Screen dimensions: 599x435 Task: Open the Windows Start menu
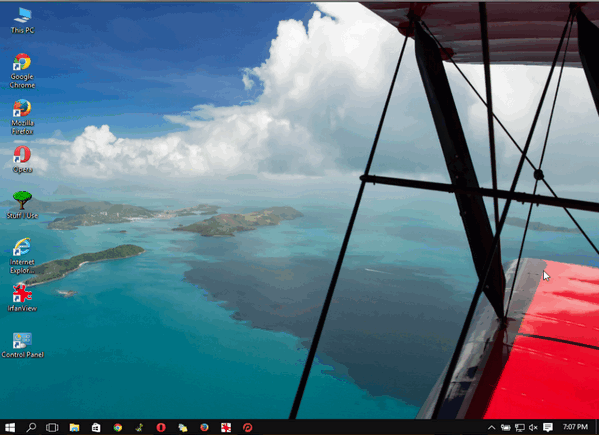point(10,427)
